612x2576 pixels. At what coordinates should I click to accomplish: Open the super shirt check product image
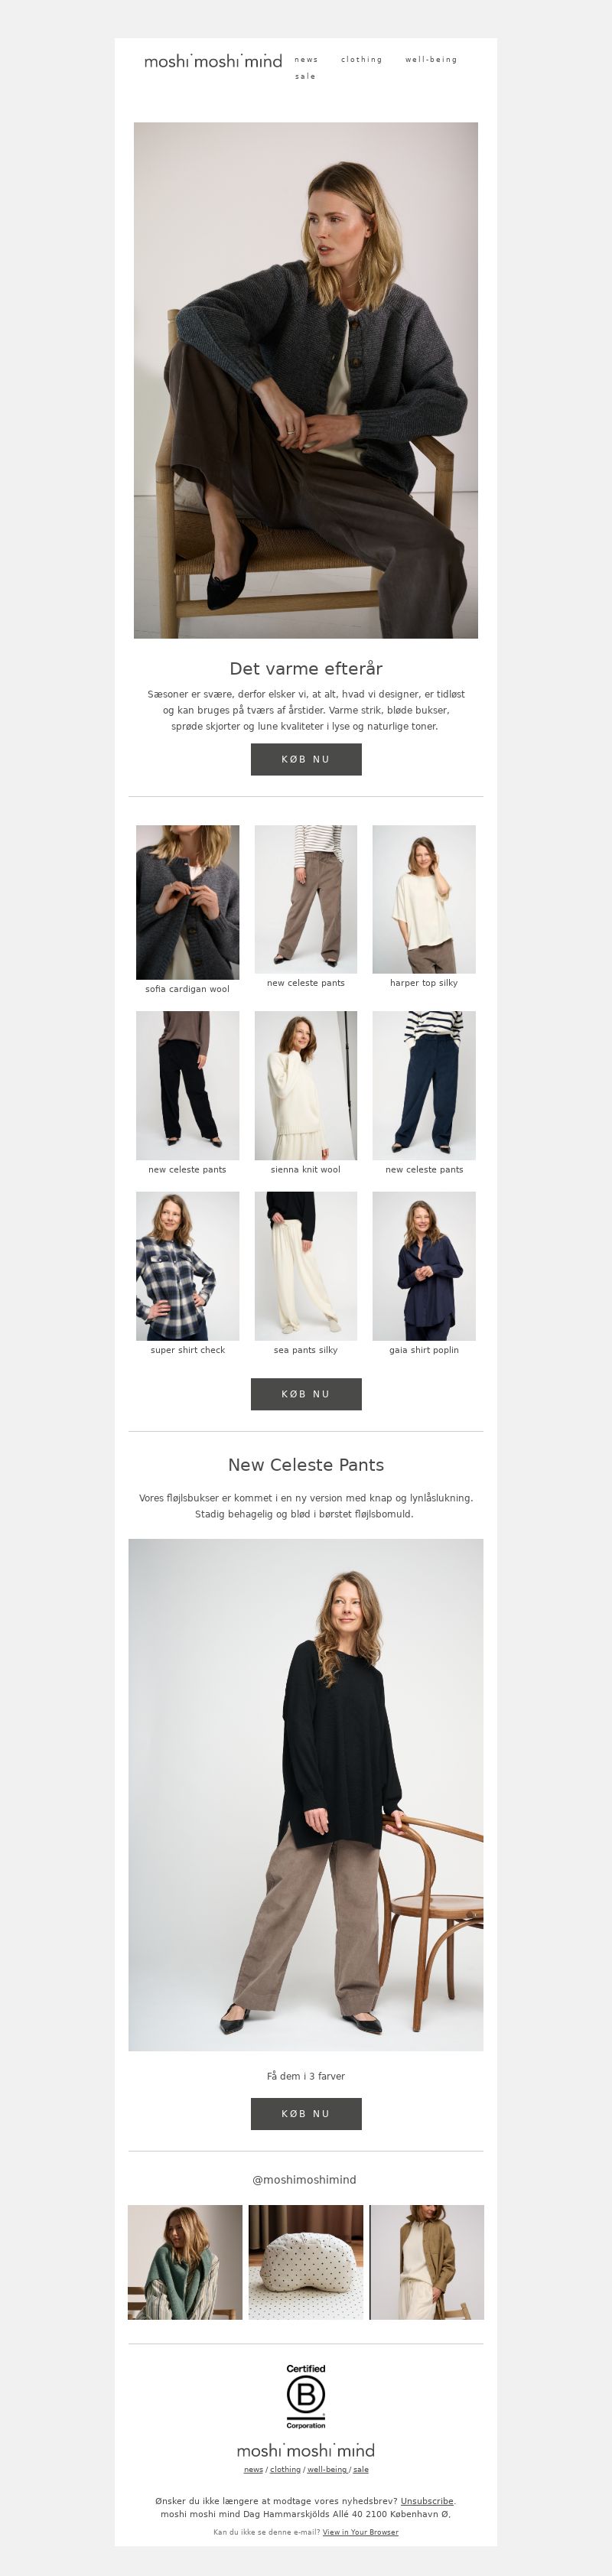click(188, 1266)
